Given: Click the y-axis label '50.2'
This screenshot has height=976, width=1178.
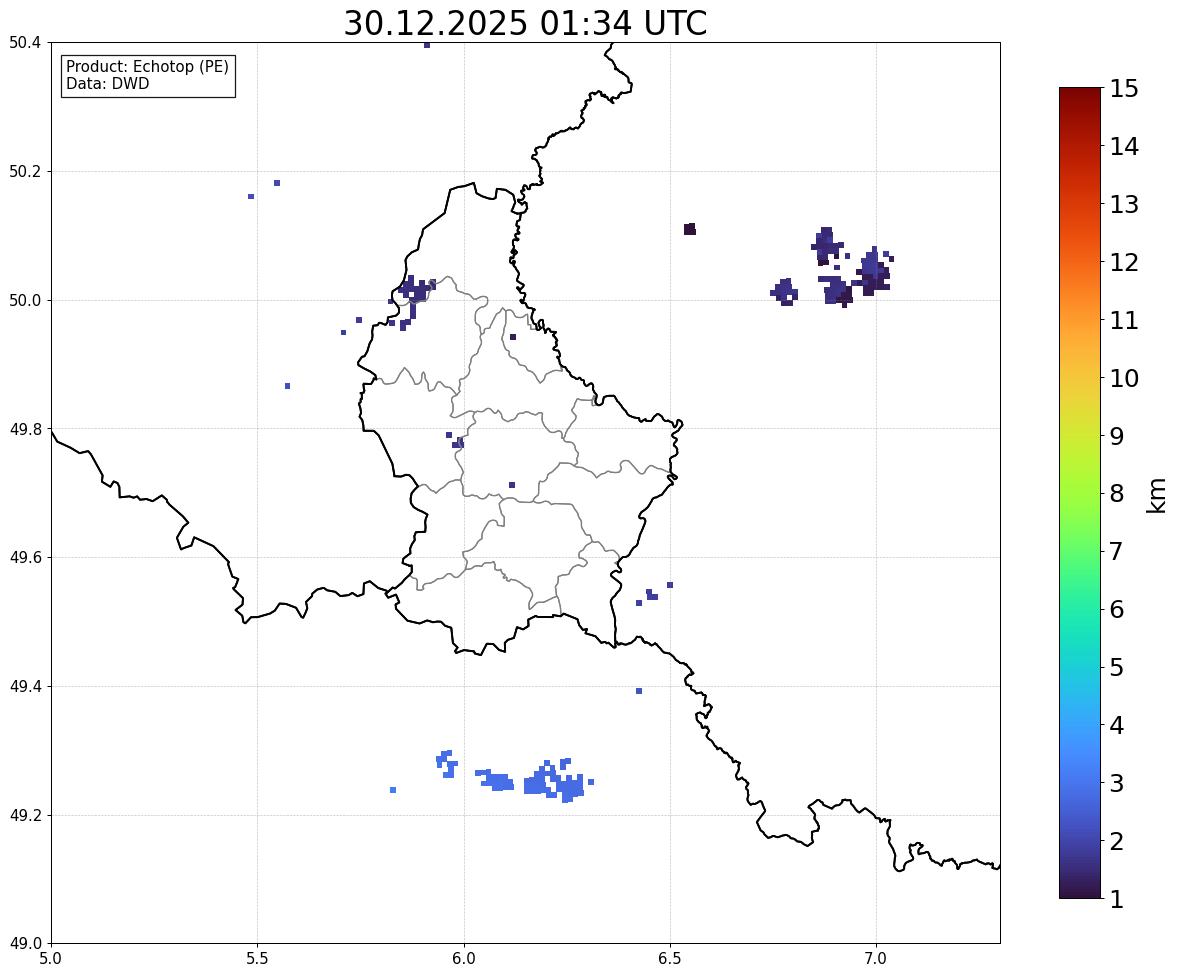Looking at the screenshot, I should click(25, 171).
